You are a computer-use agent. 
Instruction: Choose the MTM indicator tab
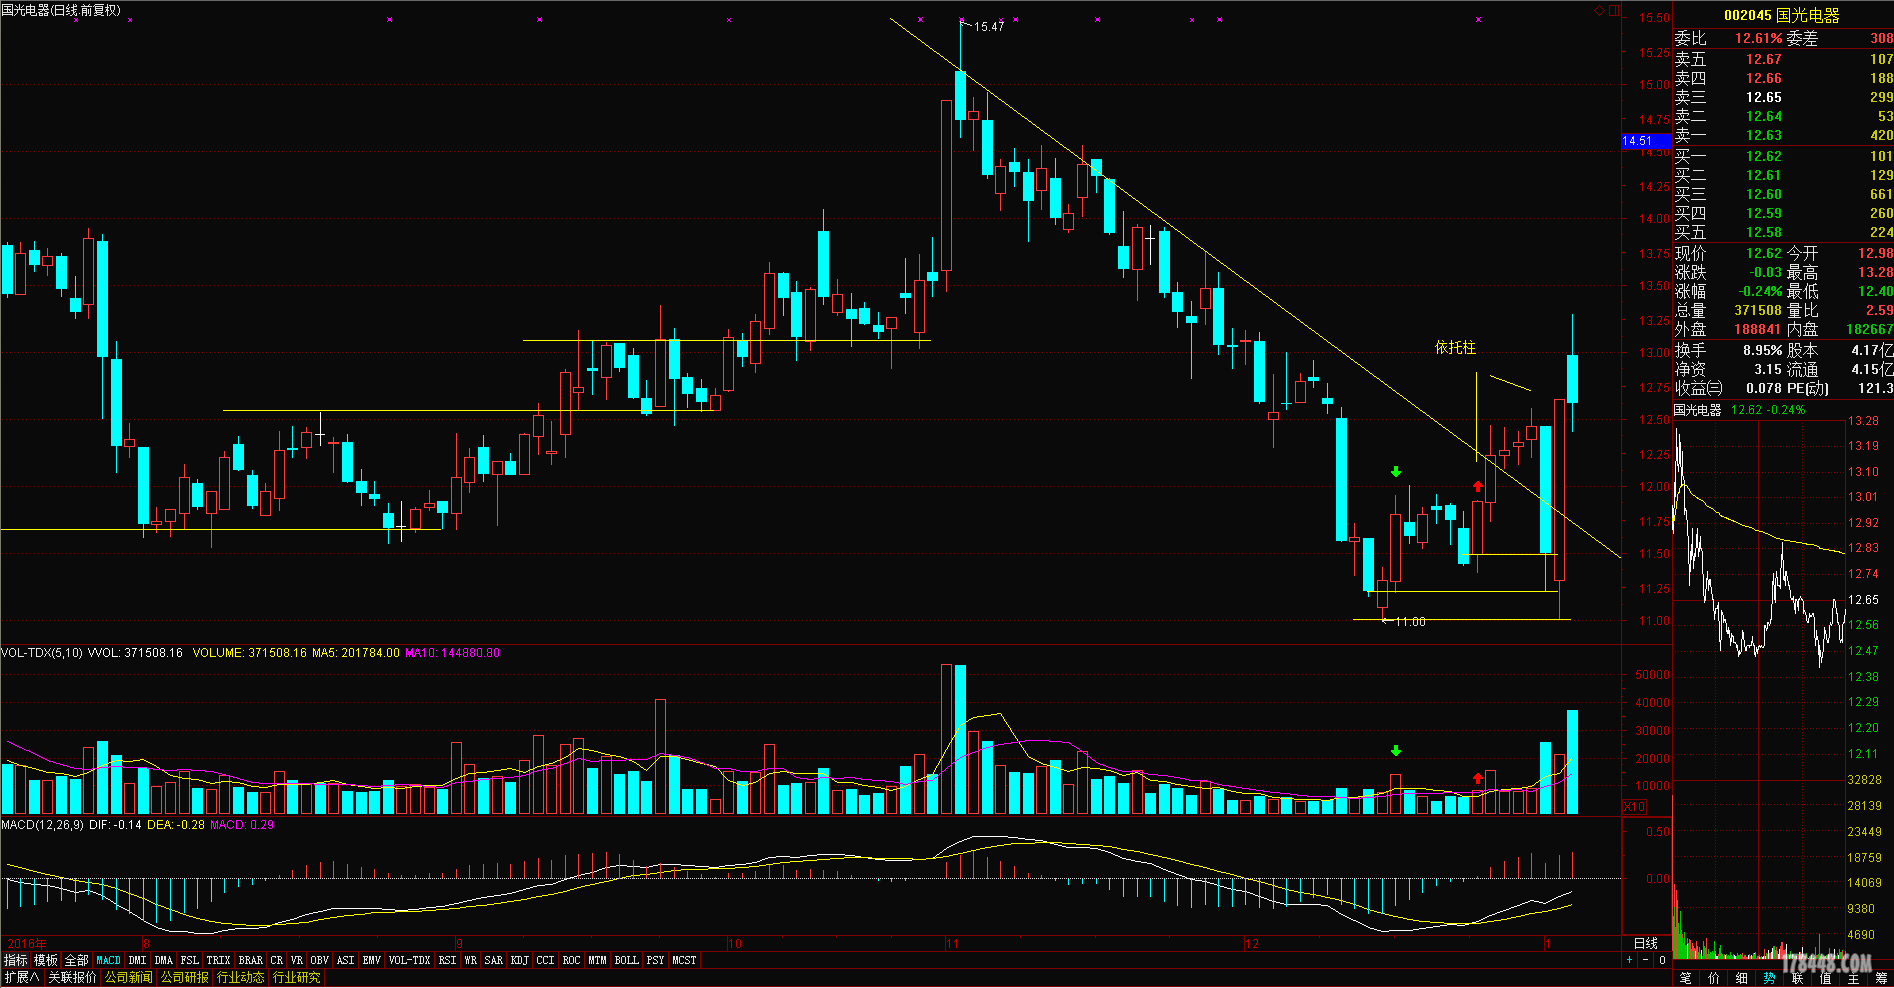[597, 960]
